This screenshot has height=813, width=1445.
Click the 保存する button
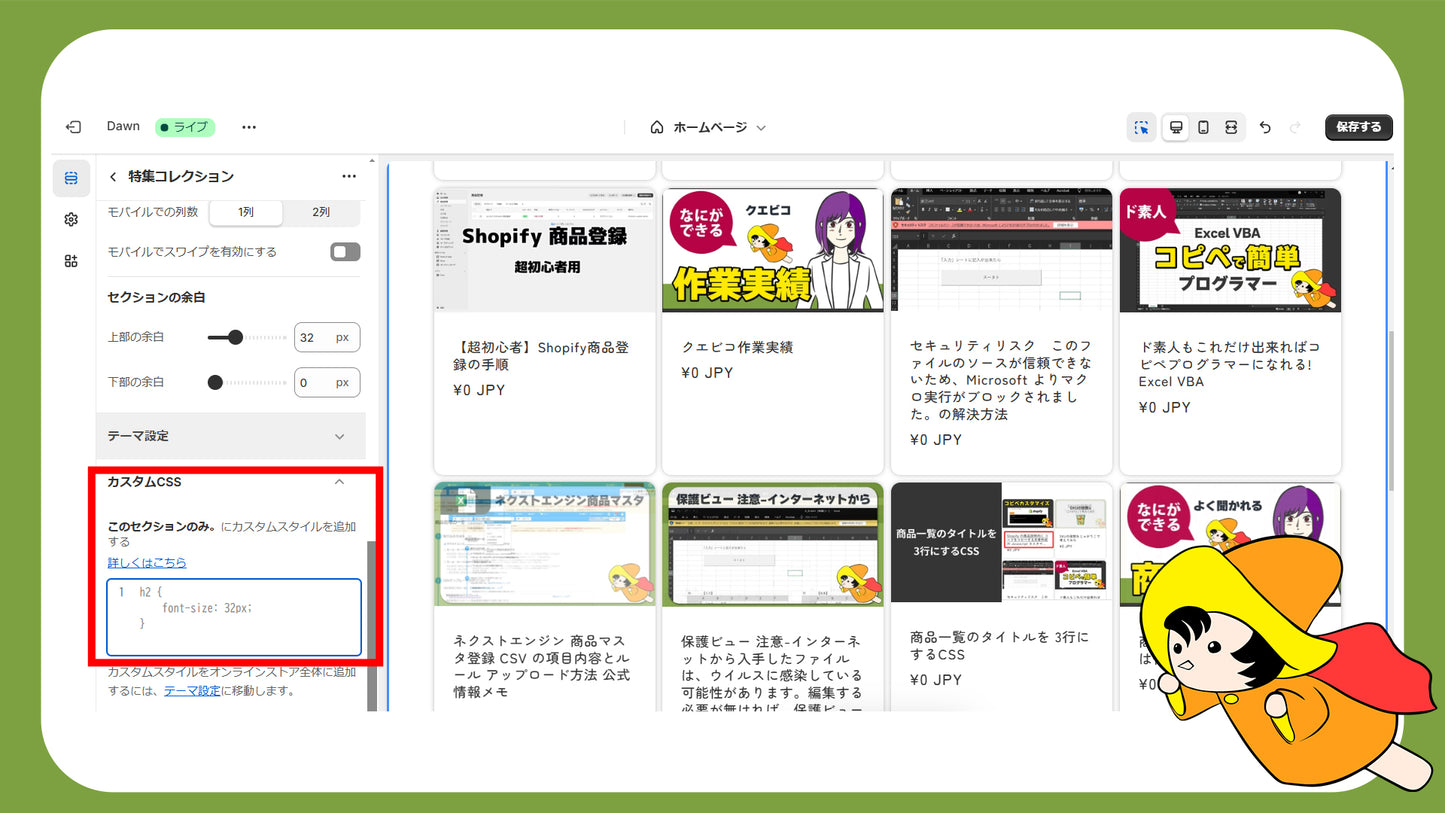[1359, 127]
